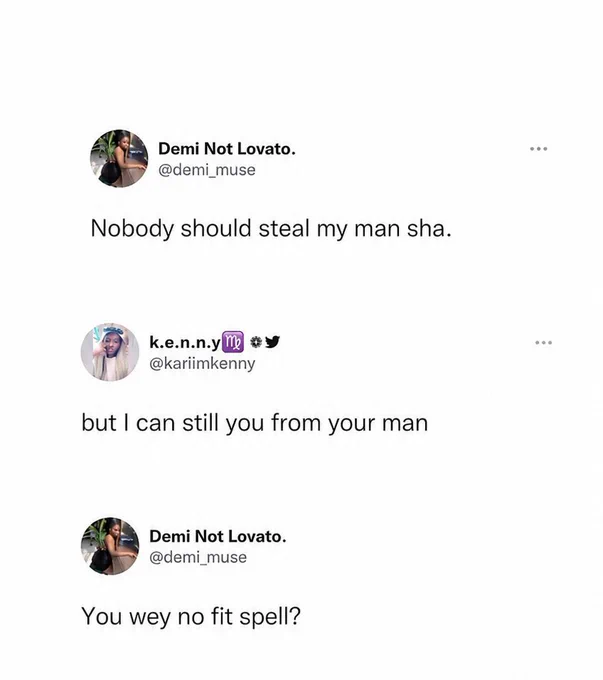This screenshot has height=680, width=603.
Task: Click the black flower emoji after k.e.n.n.y
Action: (257, 342)
